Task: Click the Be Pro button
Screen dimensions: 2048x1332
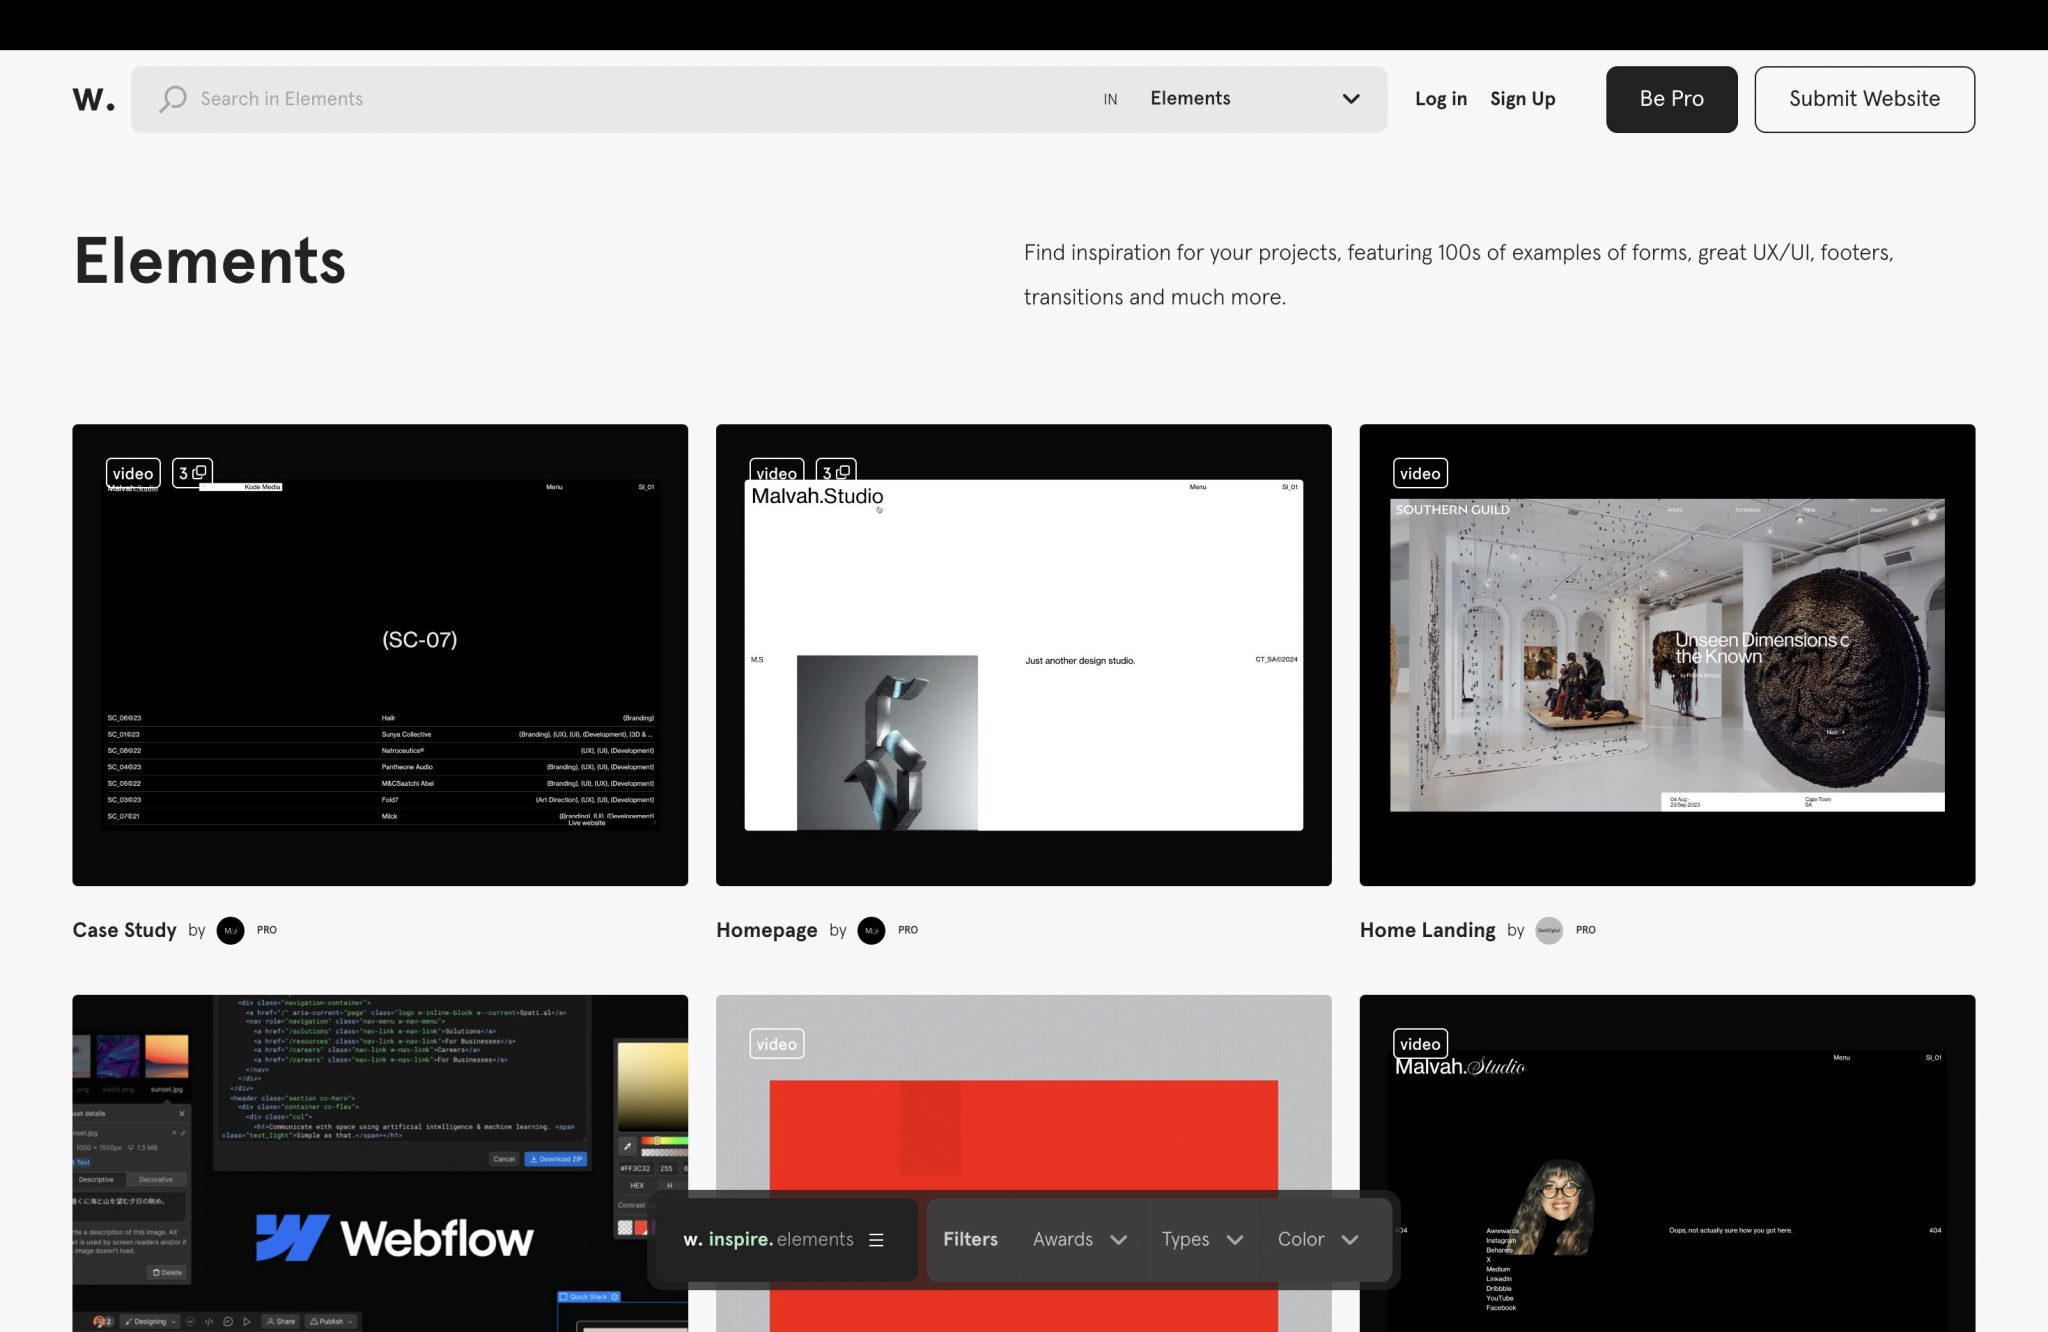Action: pyautogui.click(x=1671, y=99)
